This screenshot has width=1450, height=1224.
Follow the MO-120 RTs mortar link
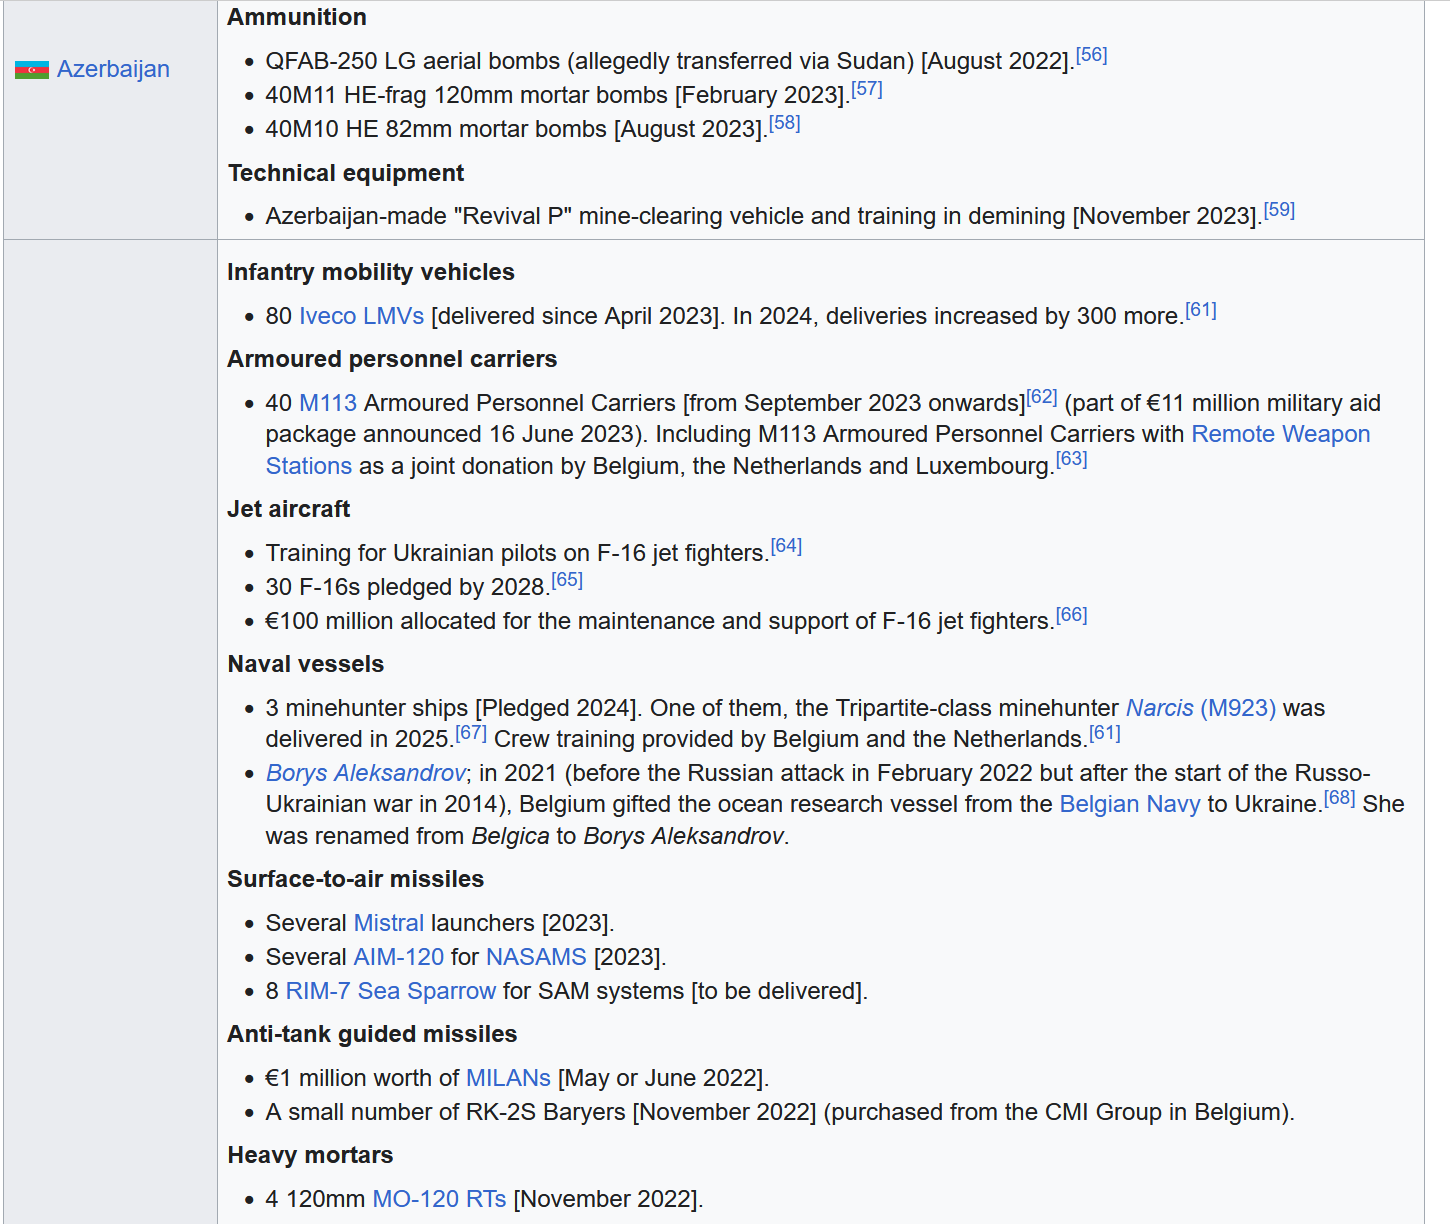(439, 1199)
